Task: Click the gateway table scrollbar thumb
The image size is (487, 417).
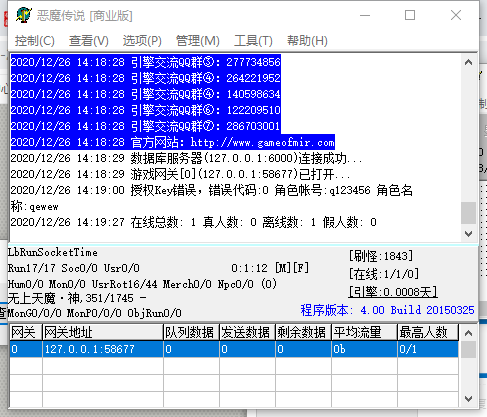Action: 468,350
